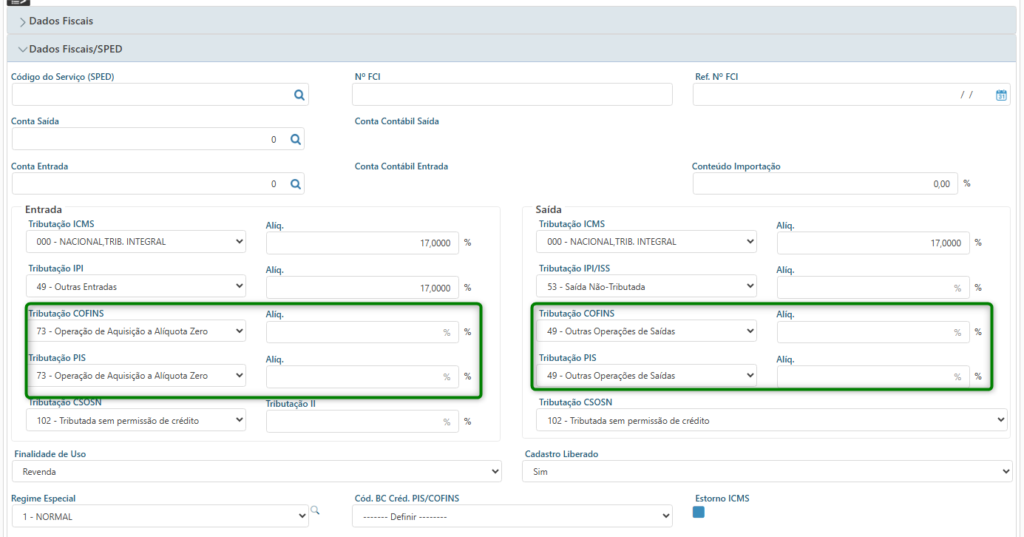Click the Conta Entrada search magnifier

pyautogui.click(x=295, y=185)
